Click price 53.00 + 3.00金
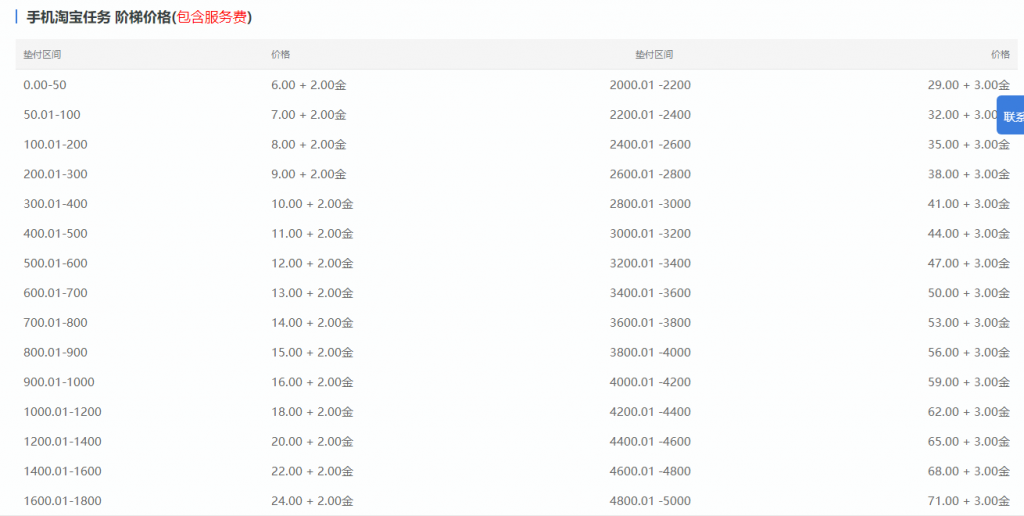Image resolution: width=1024 pixels, height=516 pixels. [968, 323]
